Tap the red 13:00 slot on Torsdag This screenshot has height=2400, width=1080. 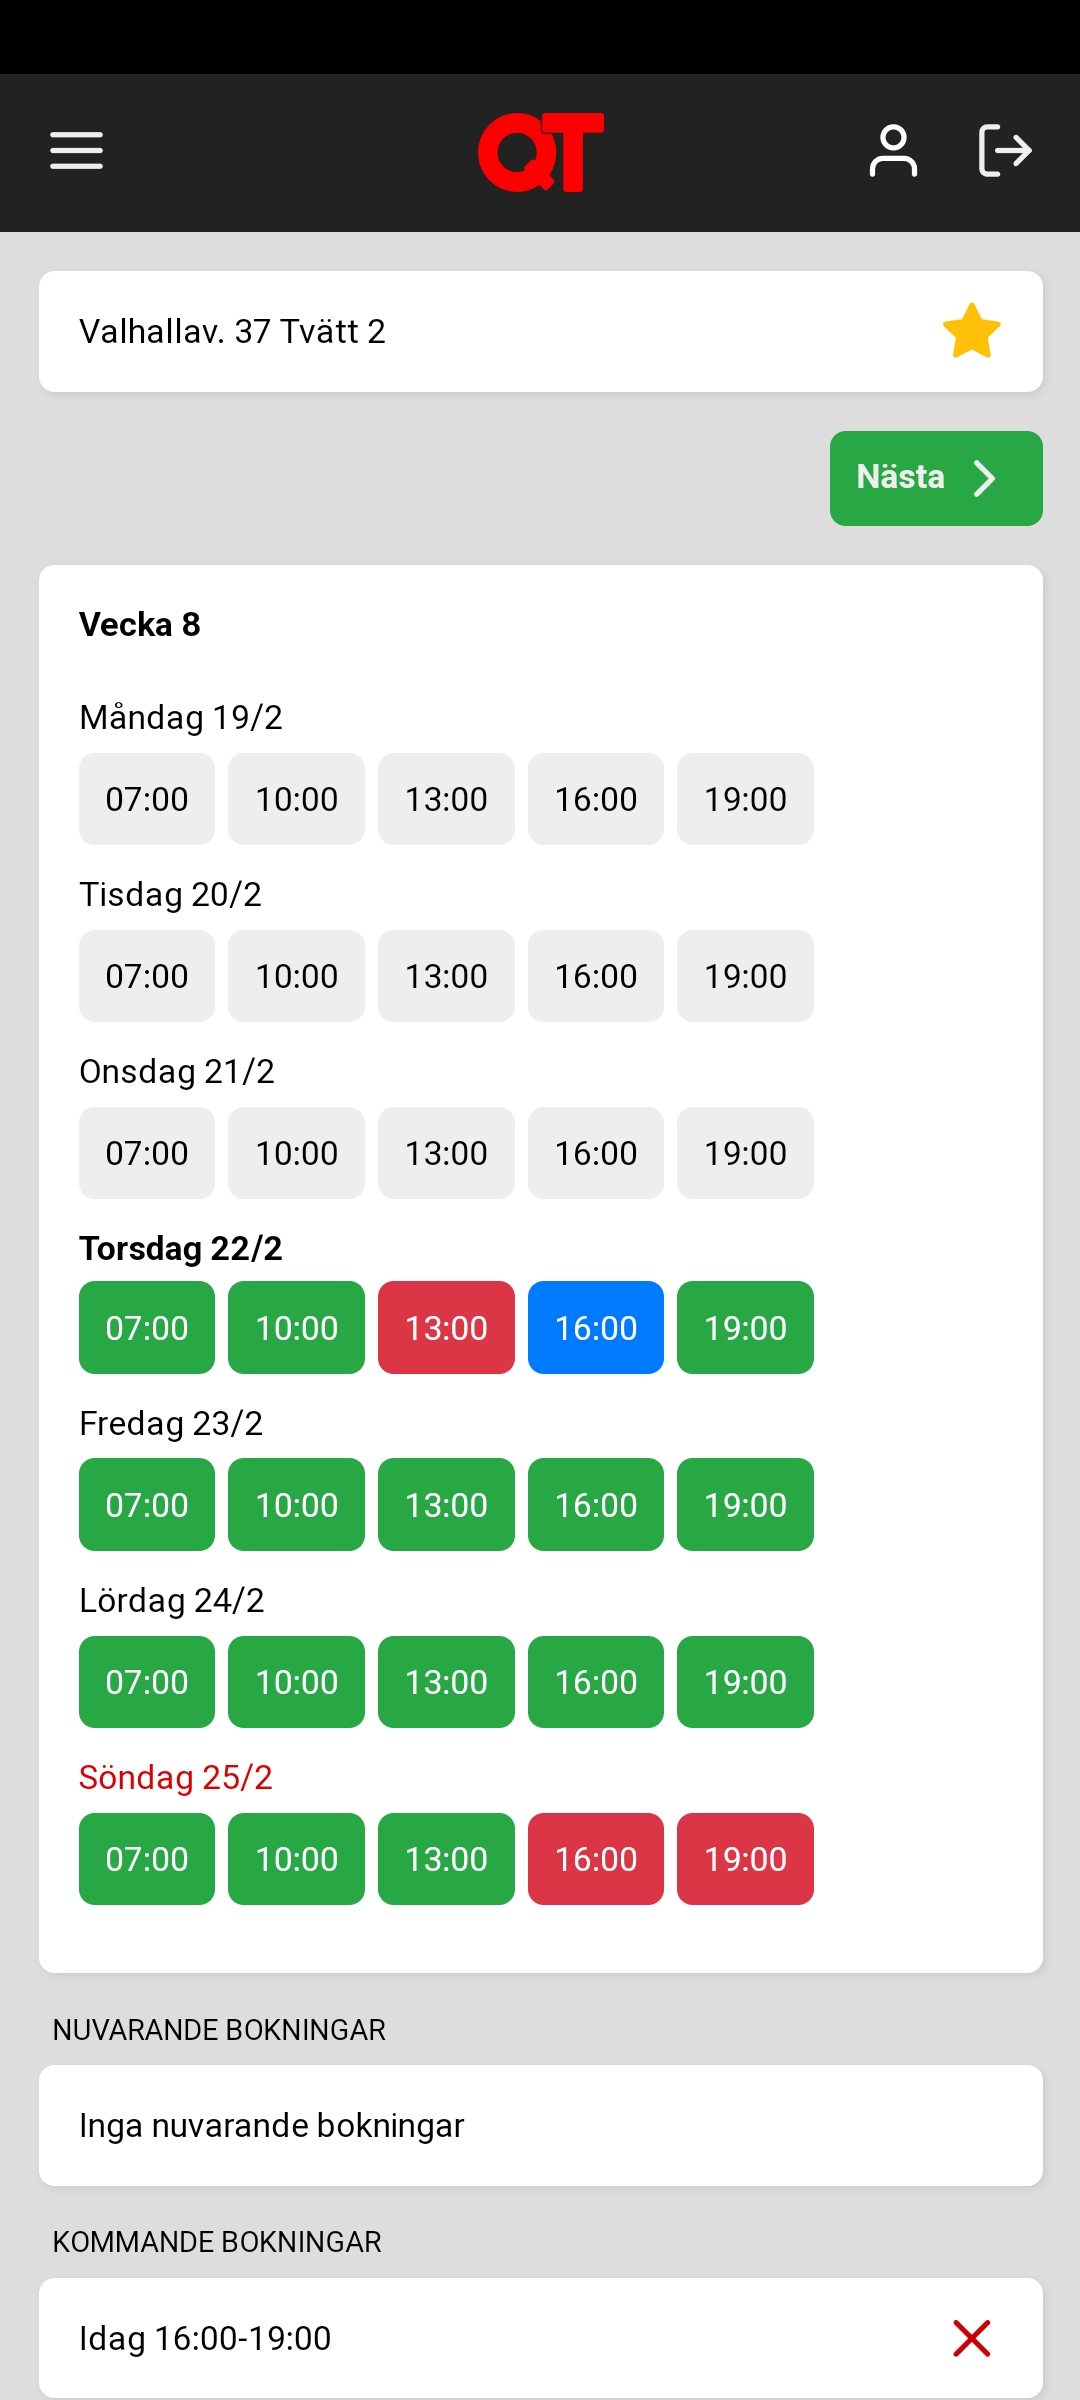tap(446, 1328)
